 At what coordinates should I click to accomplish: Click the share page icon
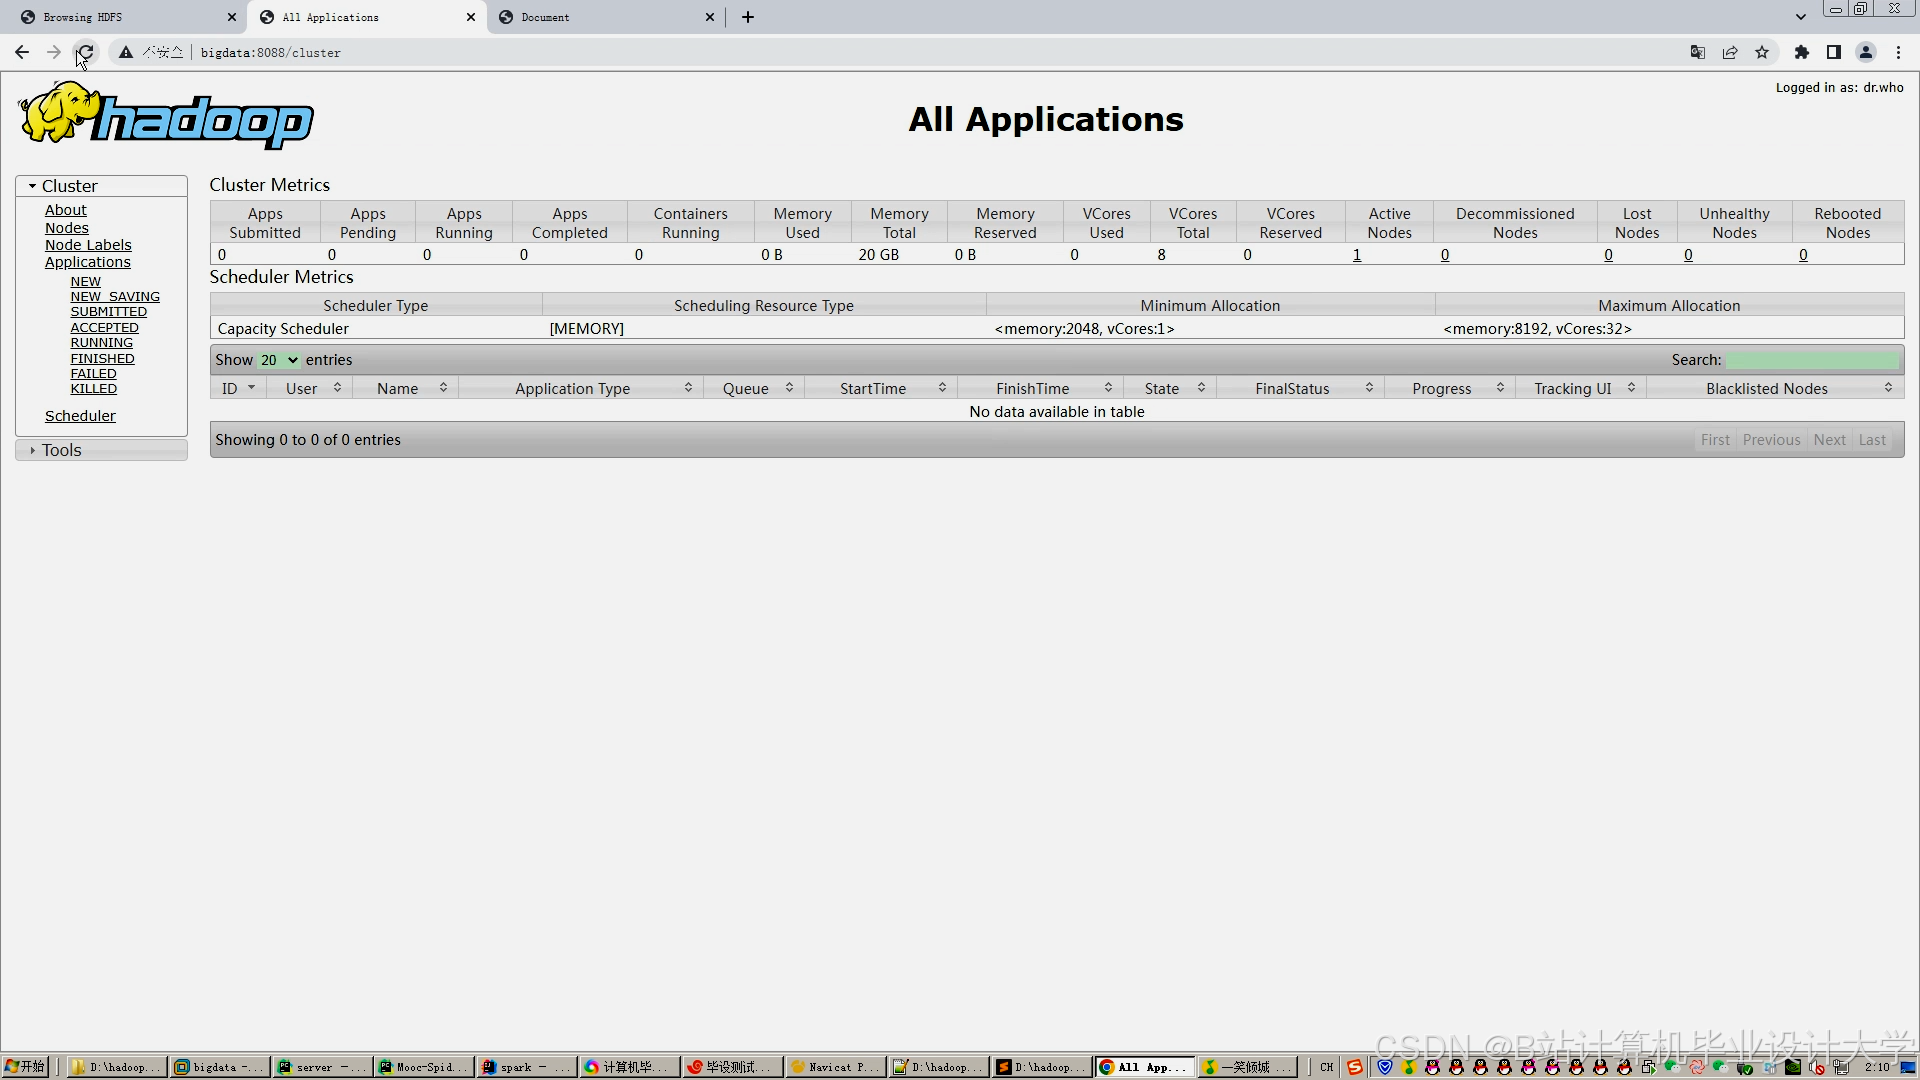point(1730,52)
